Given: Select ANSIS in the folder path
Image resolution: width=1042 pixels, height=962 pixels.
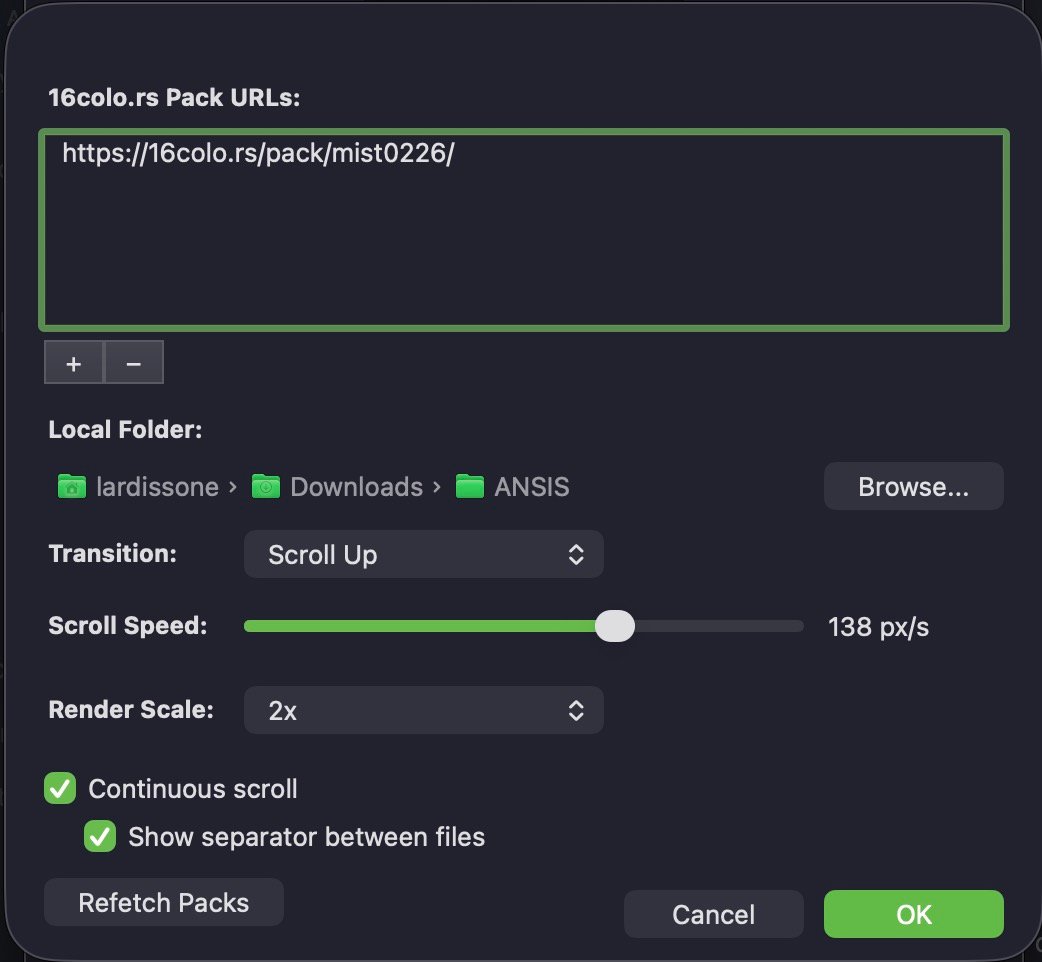Looking at the screenshot, I should (530, 486).
